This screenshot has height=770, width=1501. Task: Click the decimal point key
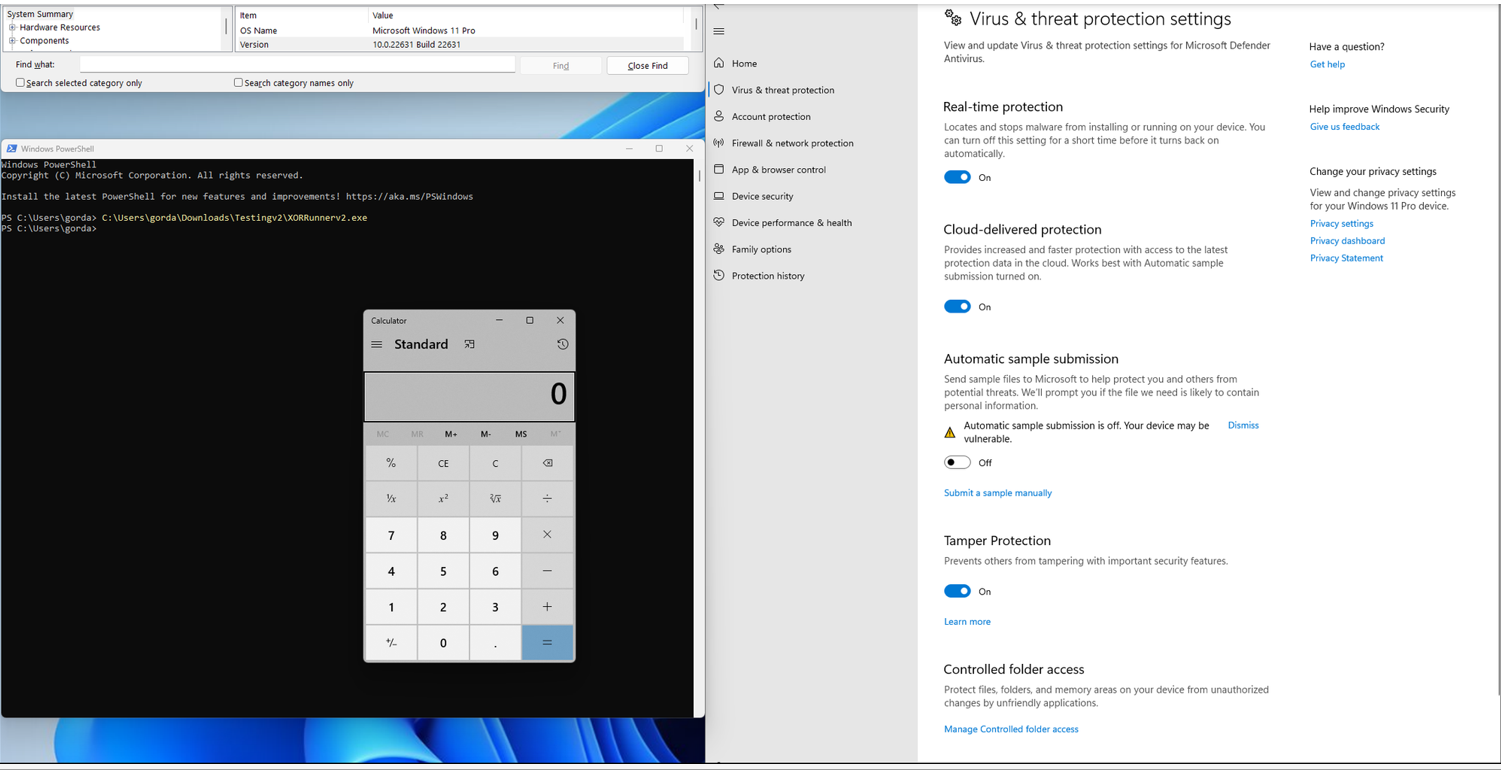495,643
